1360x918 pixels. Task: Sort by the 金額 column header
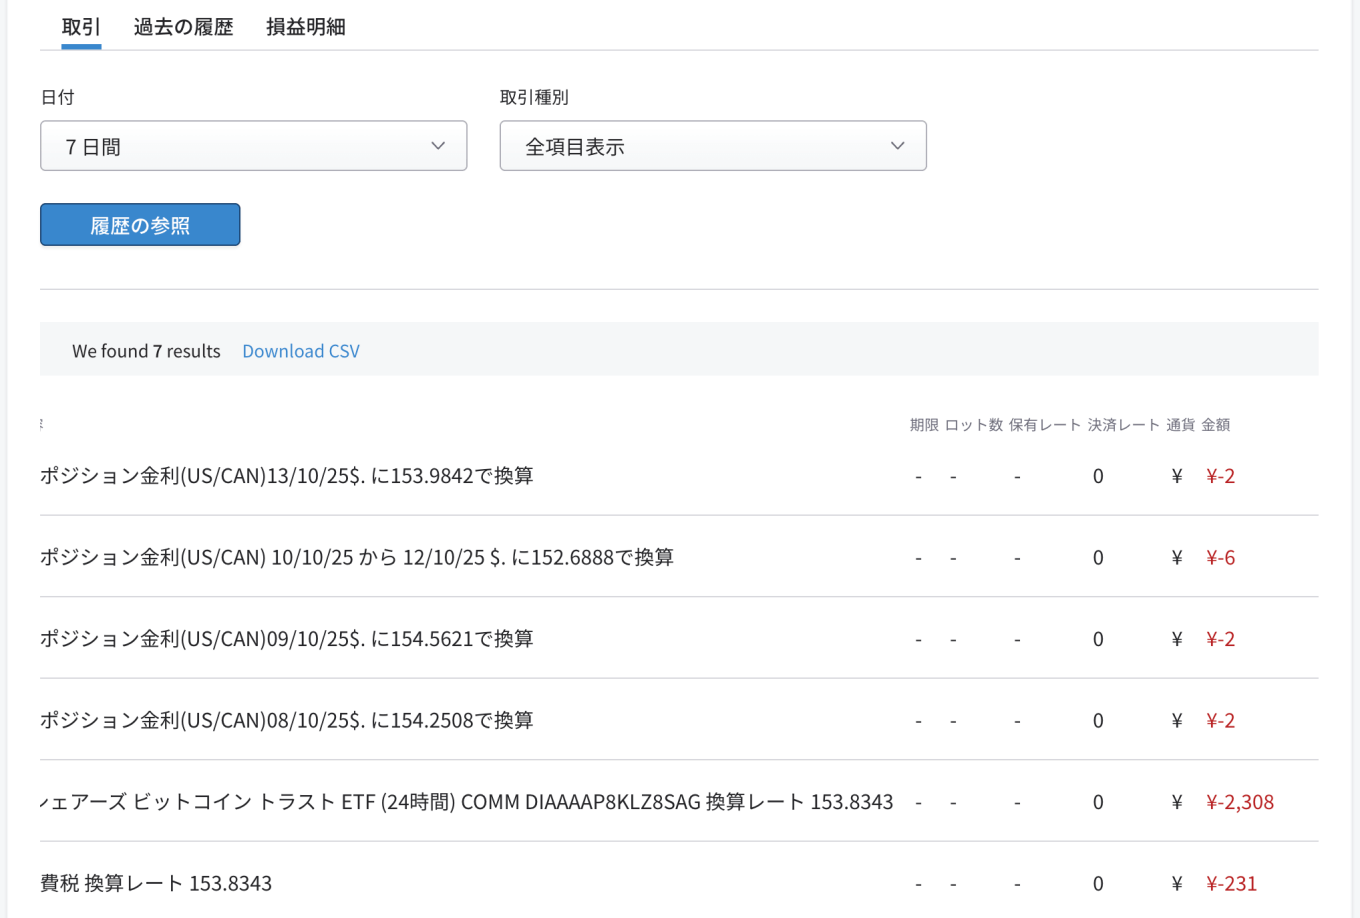(x=1215, y=425)
